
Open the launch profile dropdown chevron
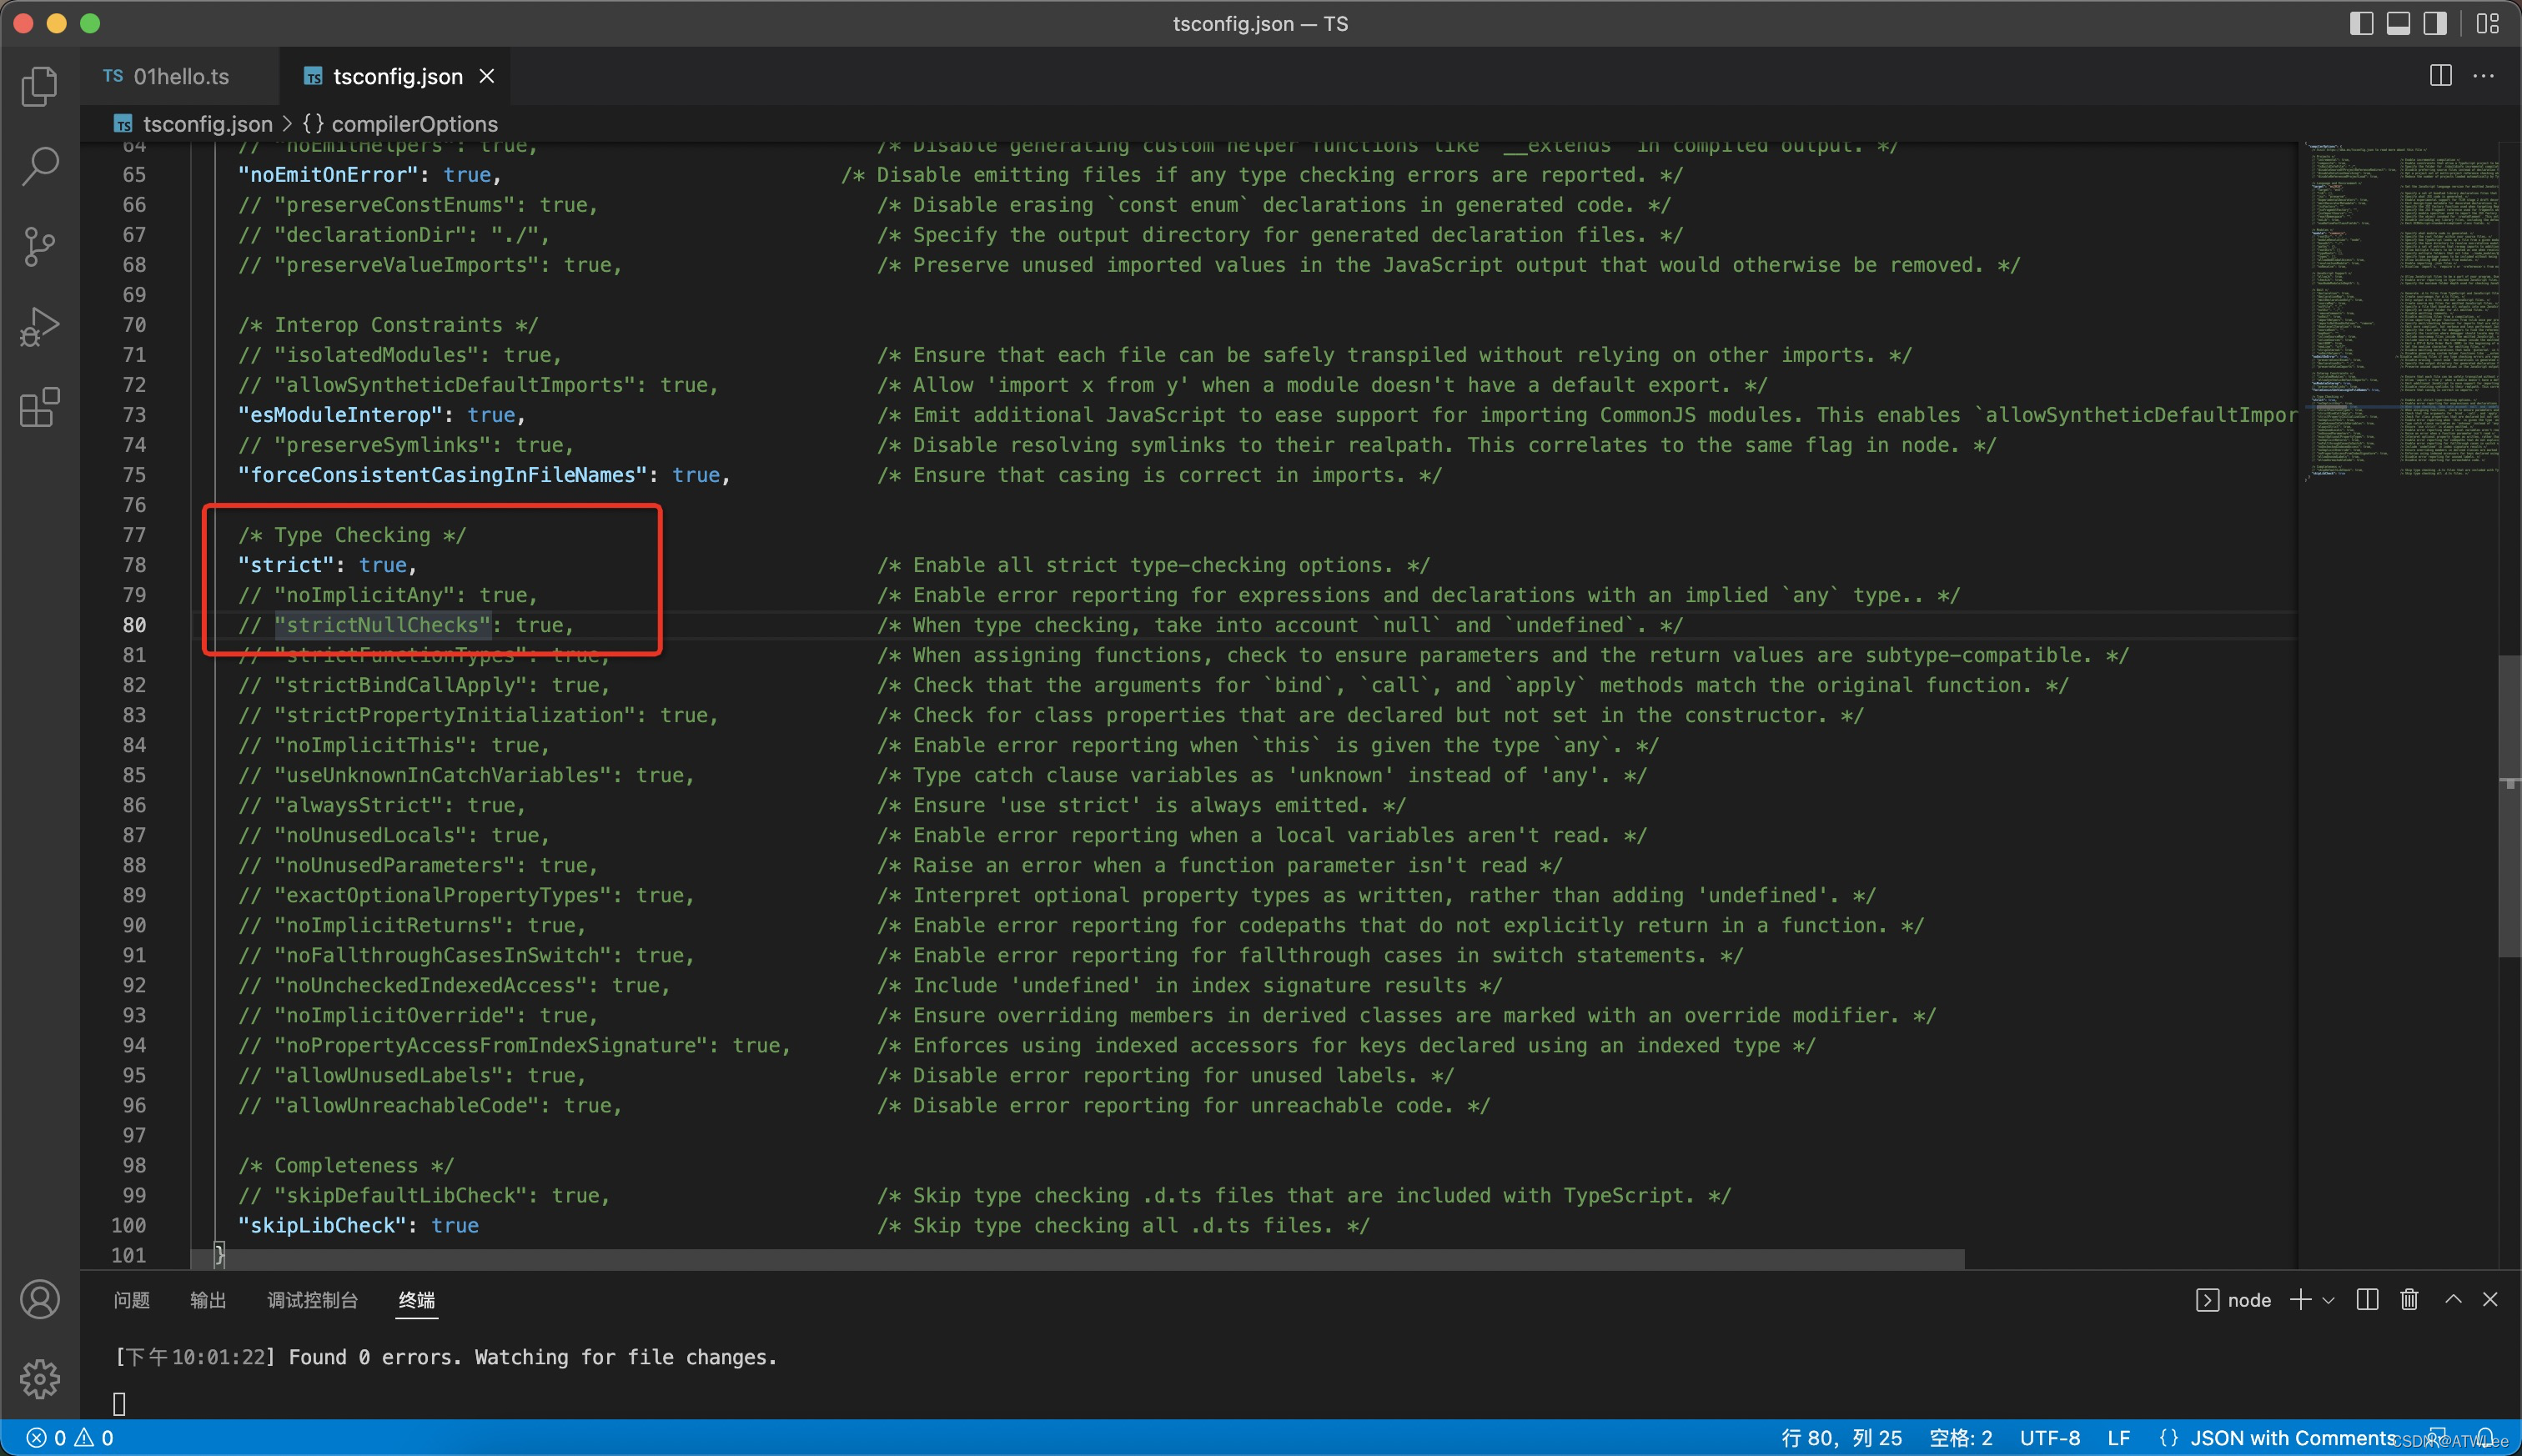(x=2328, y=1300)
